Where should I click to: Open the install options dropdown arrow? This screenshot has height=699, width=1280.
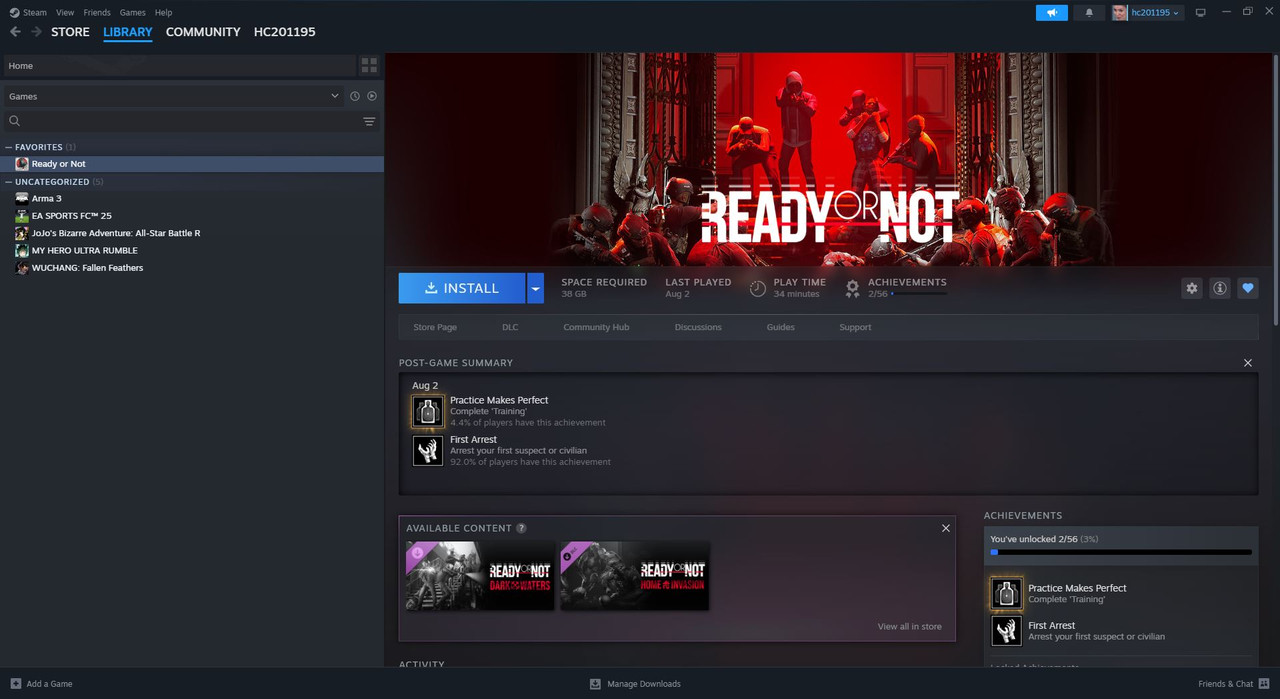pyautogui.click(x=535, y=288)
